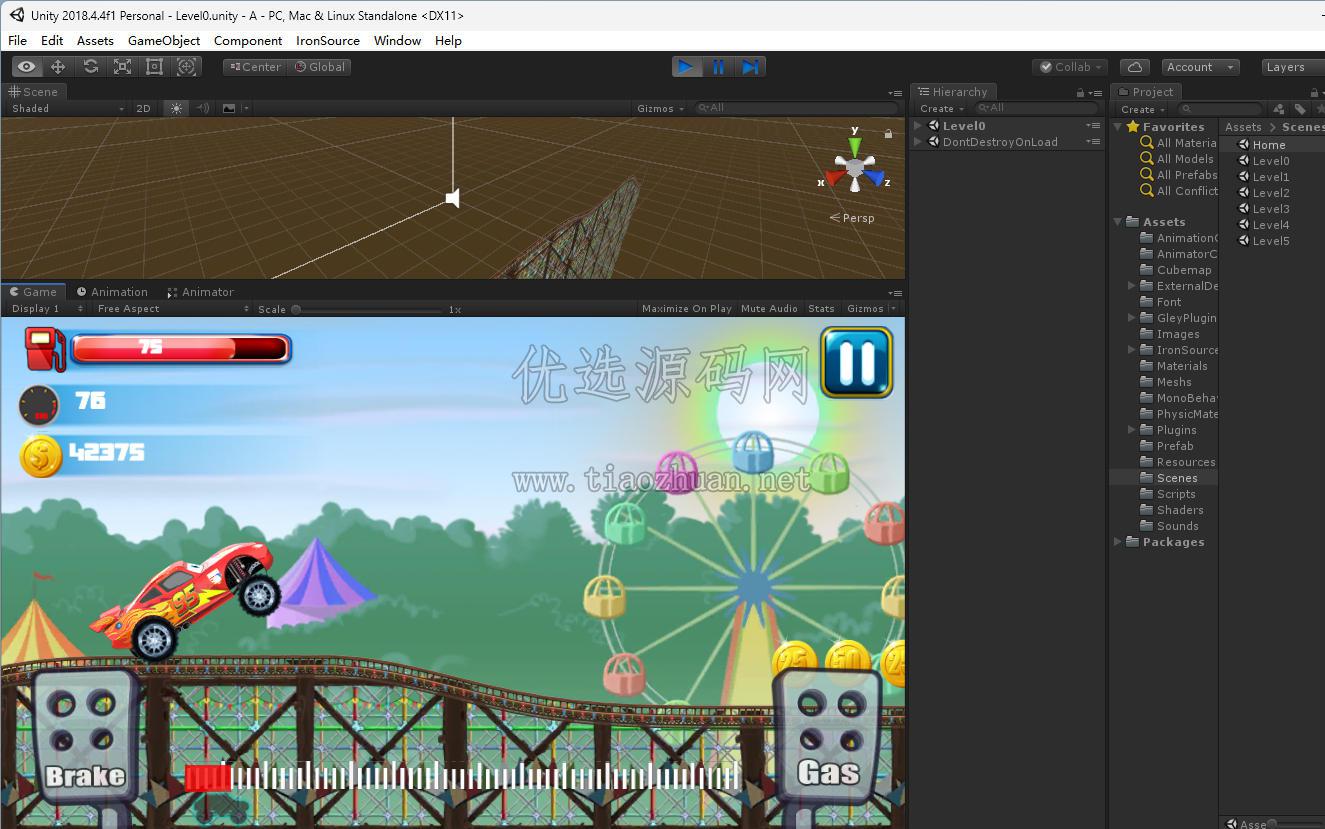The image size is (1325, 829).
Task: Toggle Center pivot mode
Action: point(255,67)
